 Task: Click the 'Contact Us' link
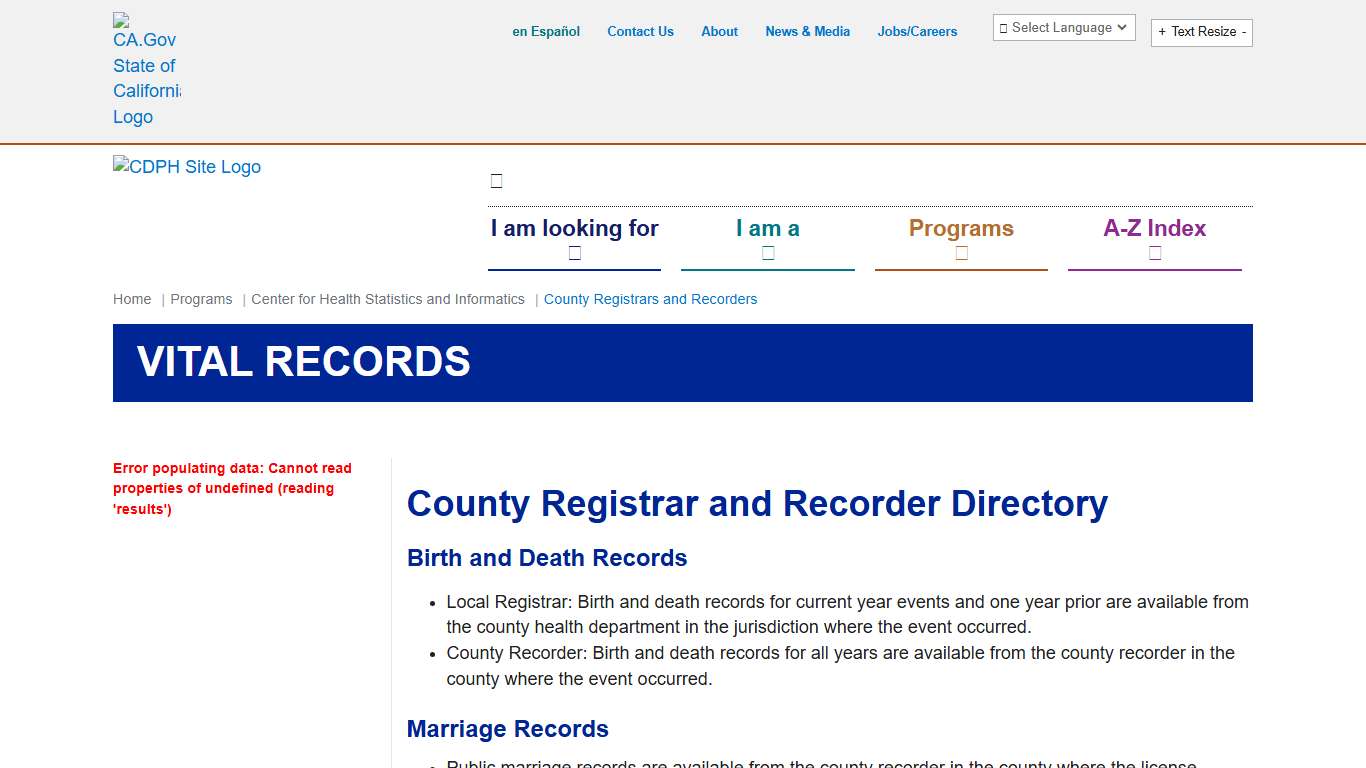tap(640, 31)
